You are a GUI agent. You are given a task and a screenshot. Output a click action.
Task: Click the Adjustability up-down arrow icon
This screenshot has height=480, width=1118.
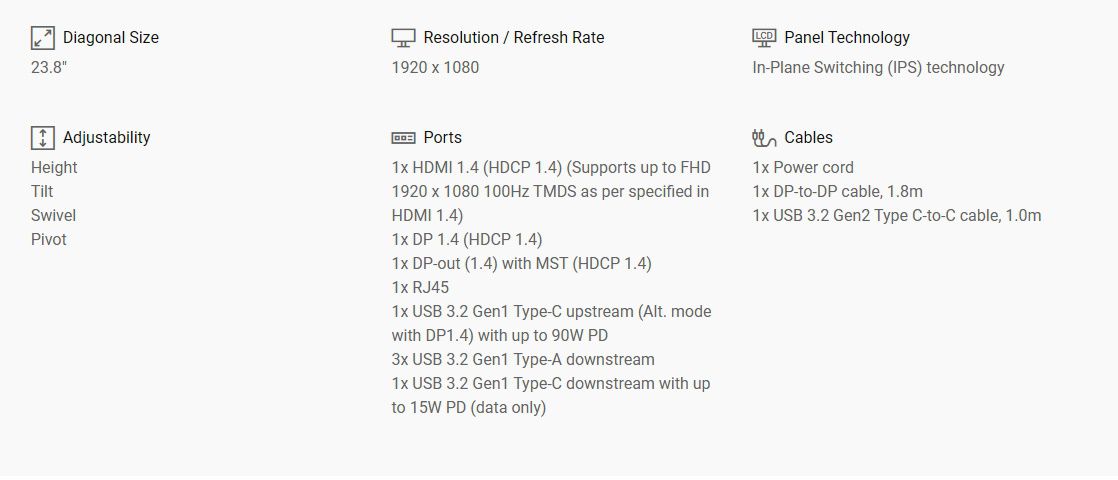tap(43, 138)
